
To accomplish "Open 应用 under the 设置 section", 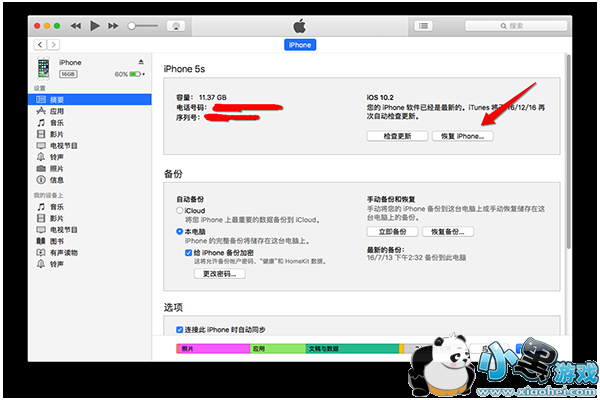I will click(90, 111).
